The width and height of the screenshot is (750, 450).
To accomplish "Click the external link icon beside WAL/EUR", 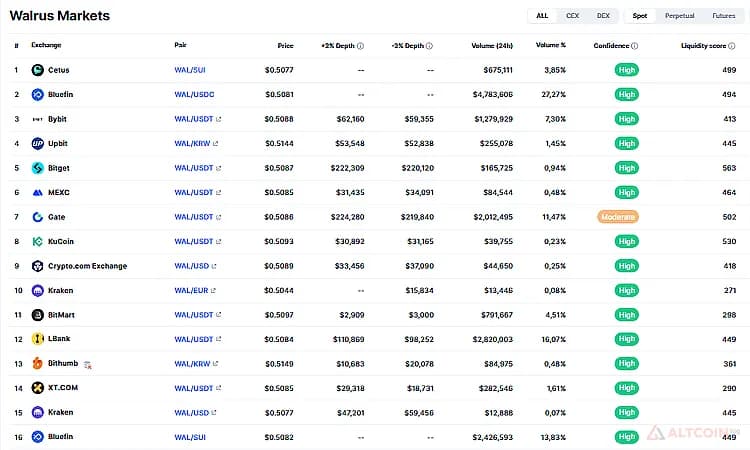I will click(213, 290).
